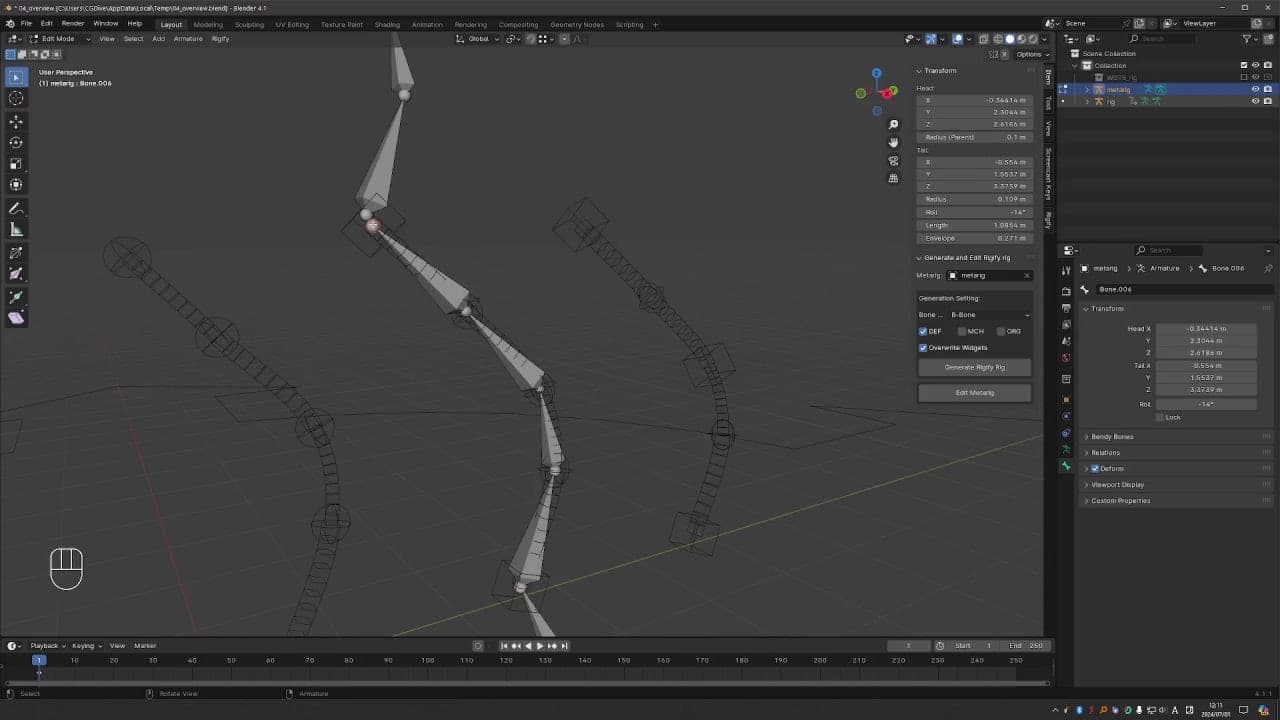
Task: Select the Roll bone tool
Action: tap(16, 253)
